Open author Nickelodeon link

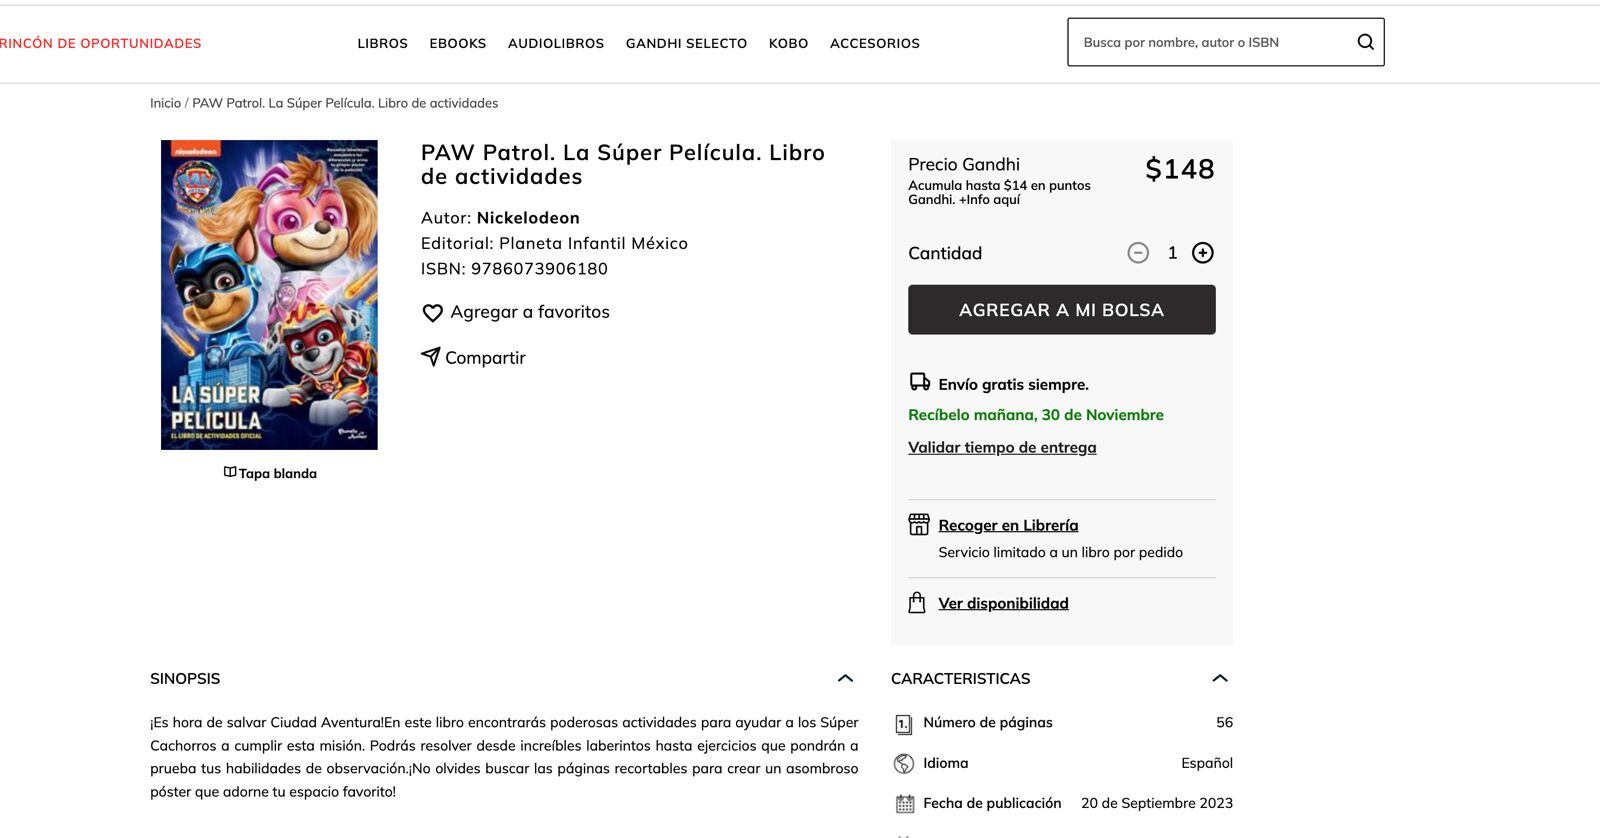tap(528, 218)
